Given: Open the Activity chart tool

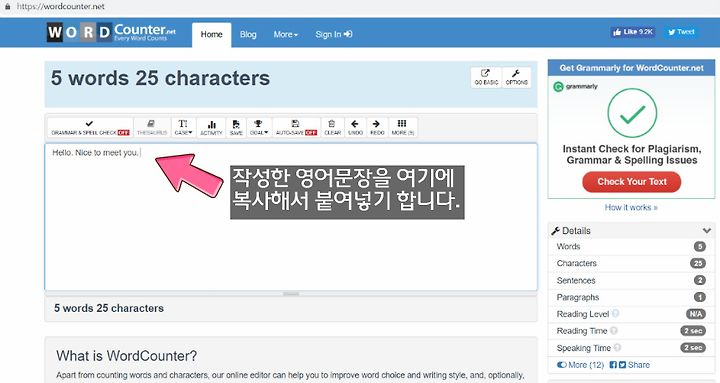Looking at the screenshot, I should point(211,128).
